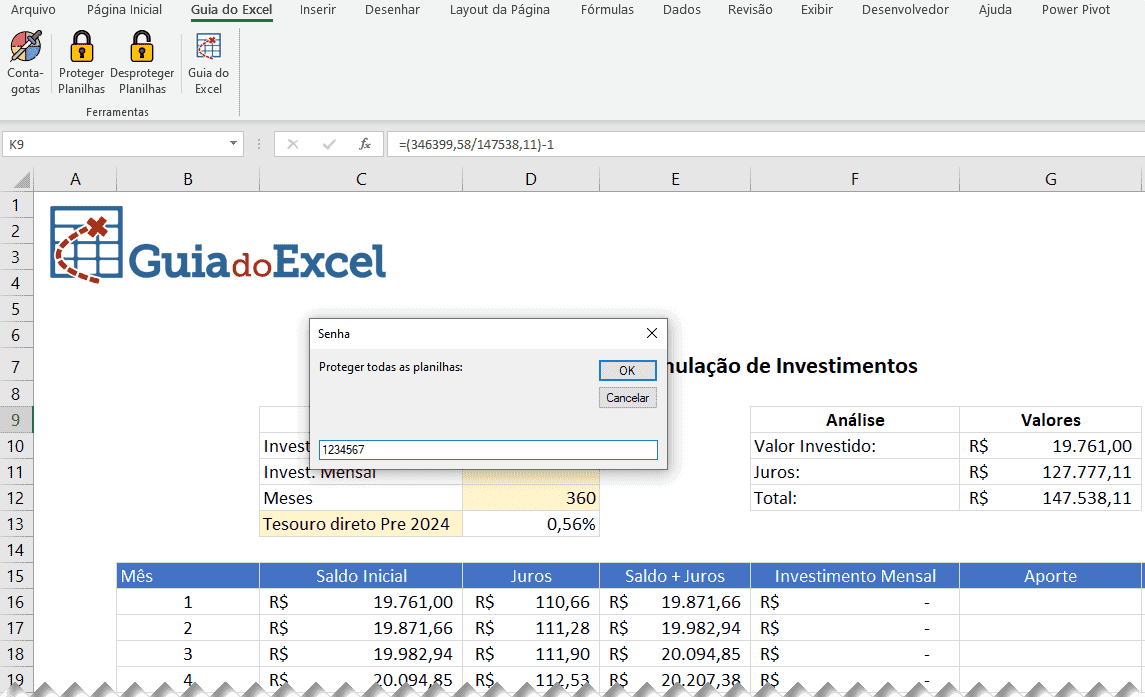1145x697 pixels.
Task: Select column G header
Action: [1050, 180]
